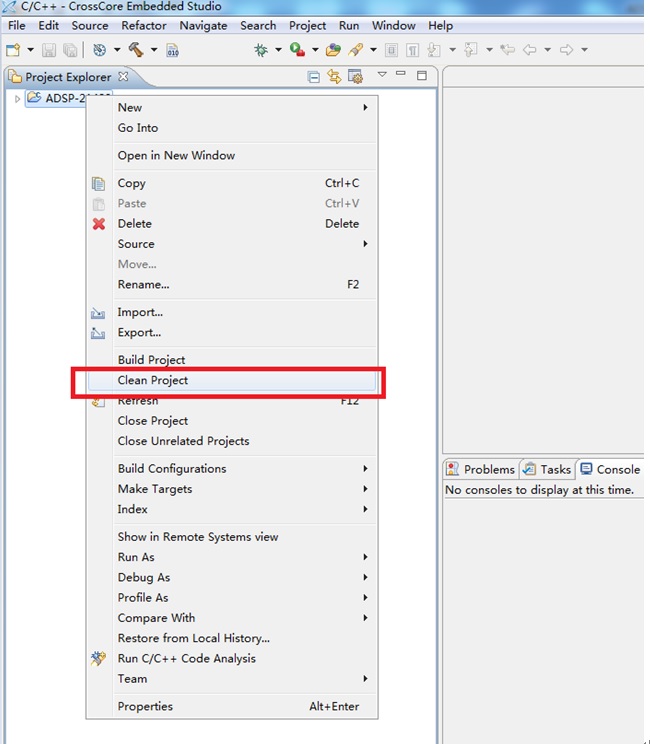Open the dropdown beside manage configurations icon
This screenshot has width=650, height=744.
[117, 50]
